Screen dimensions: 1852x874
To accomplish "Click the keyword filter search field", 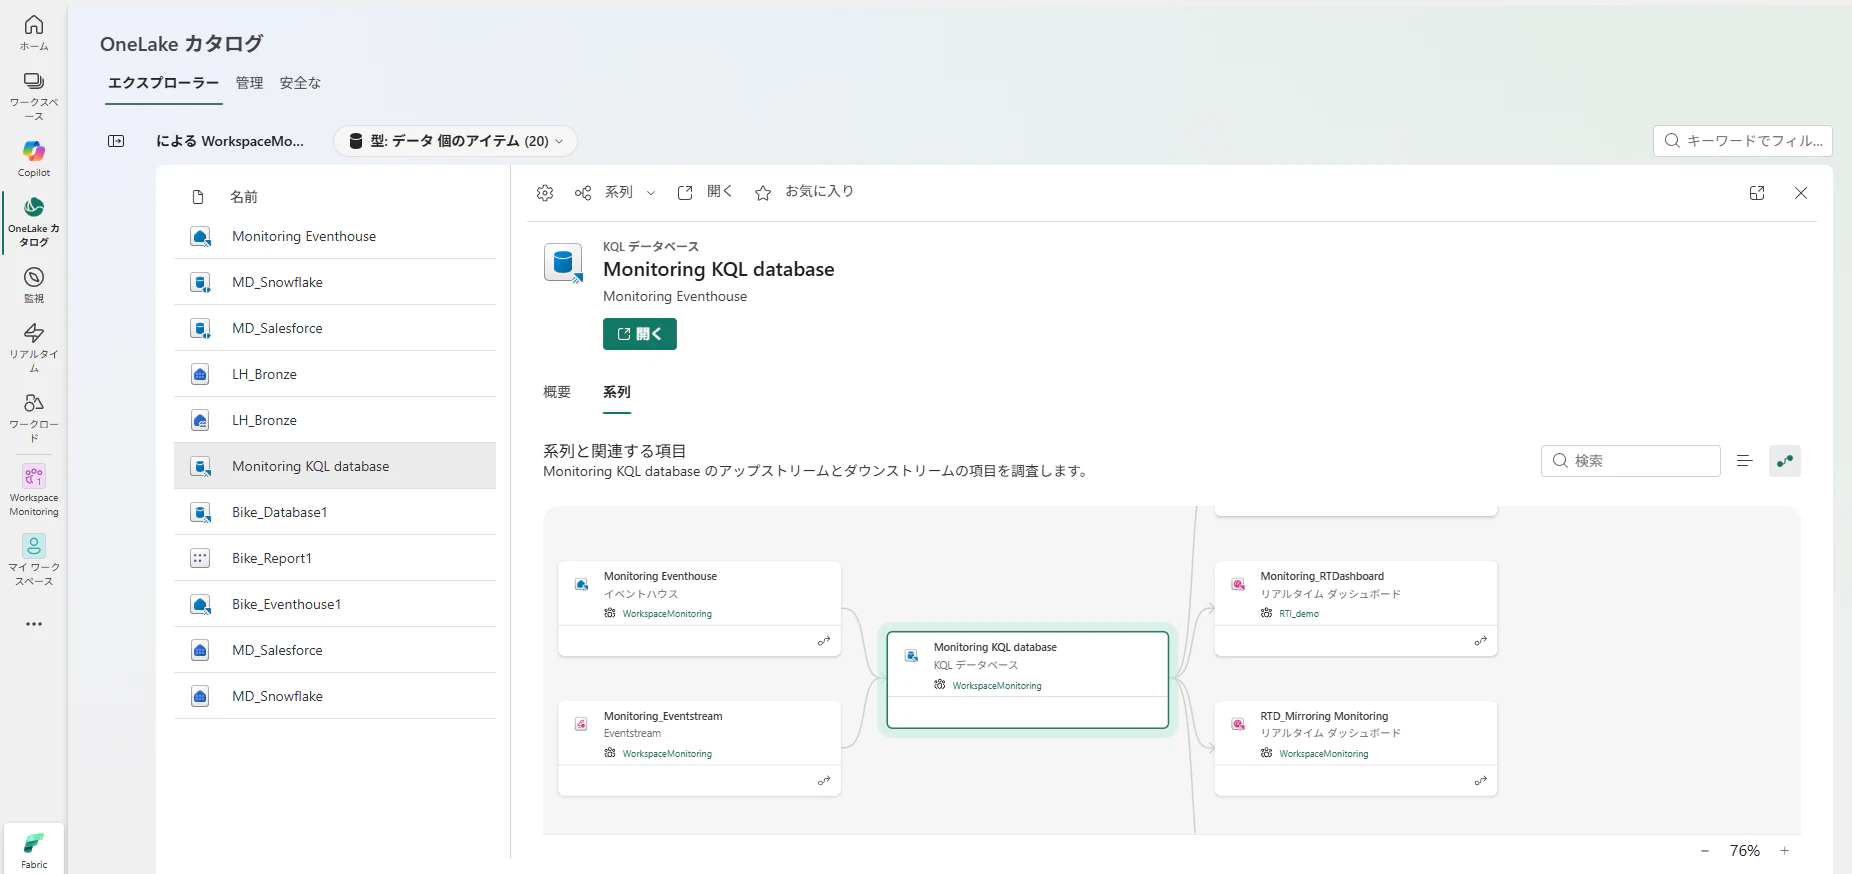I will point(1743,141).
